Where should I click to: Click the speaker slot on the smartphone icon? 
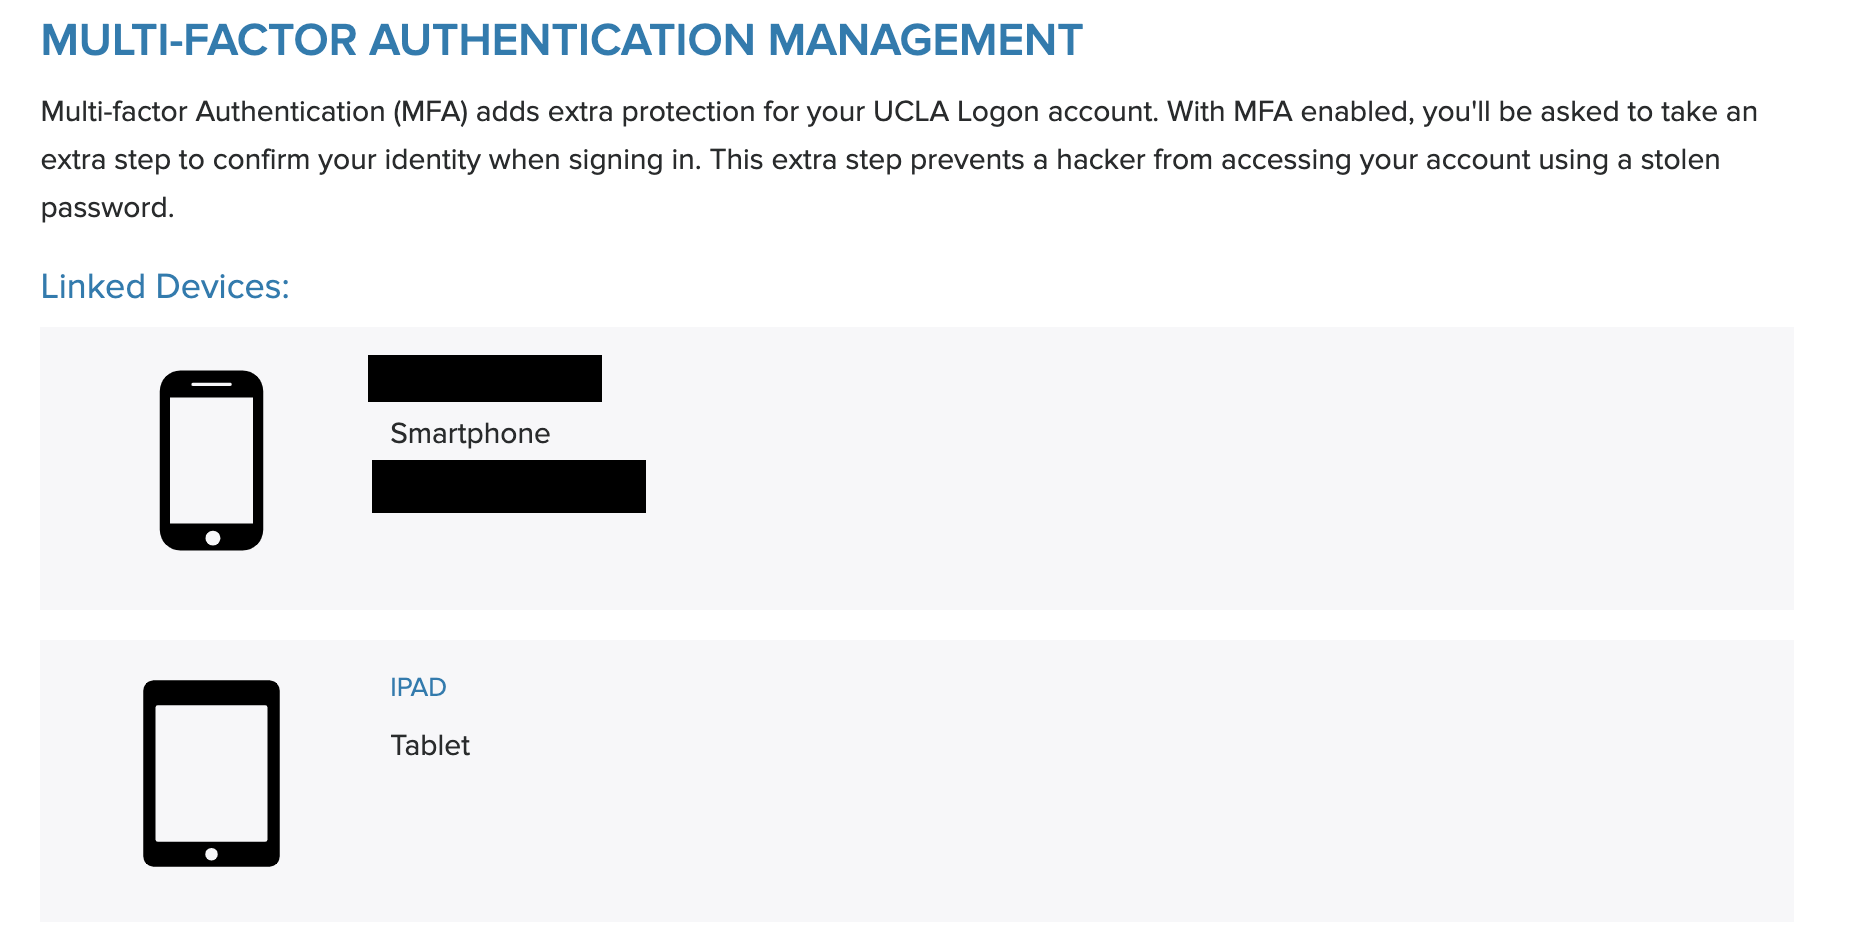[x=211, y=384]
